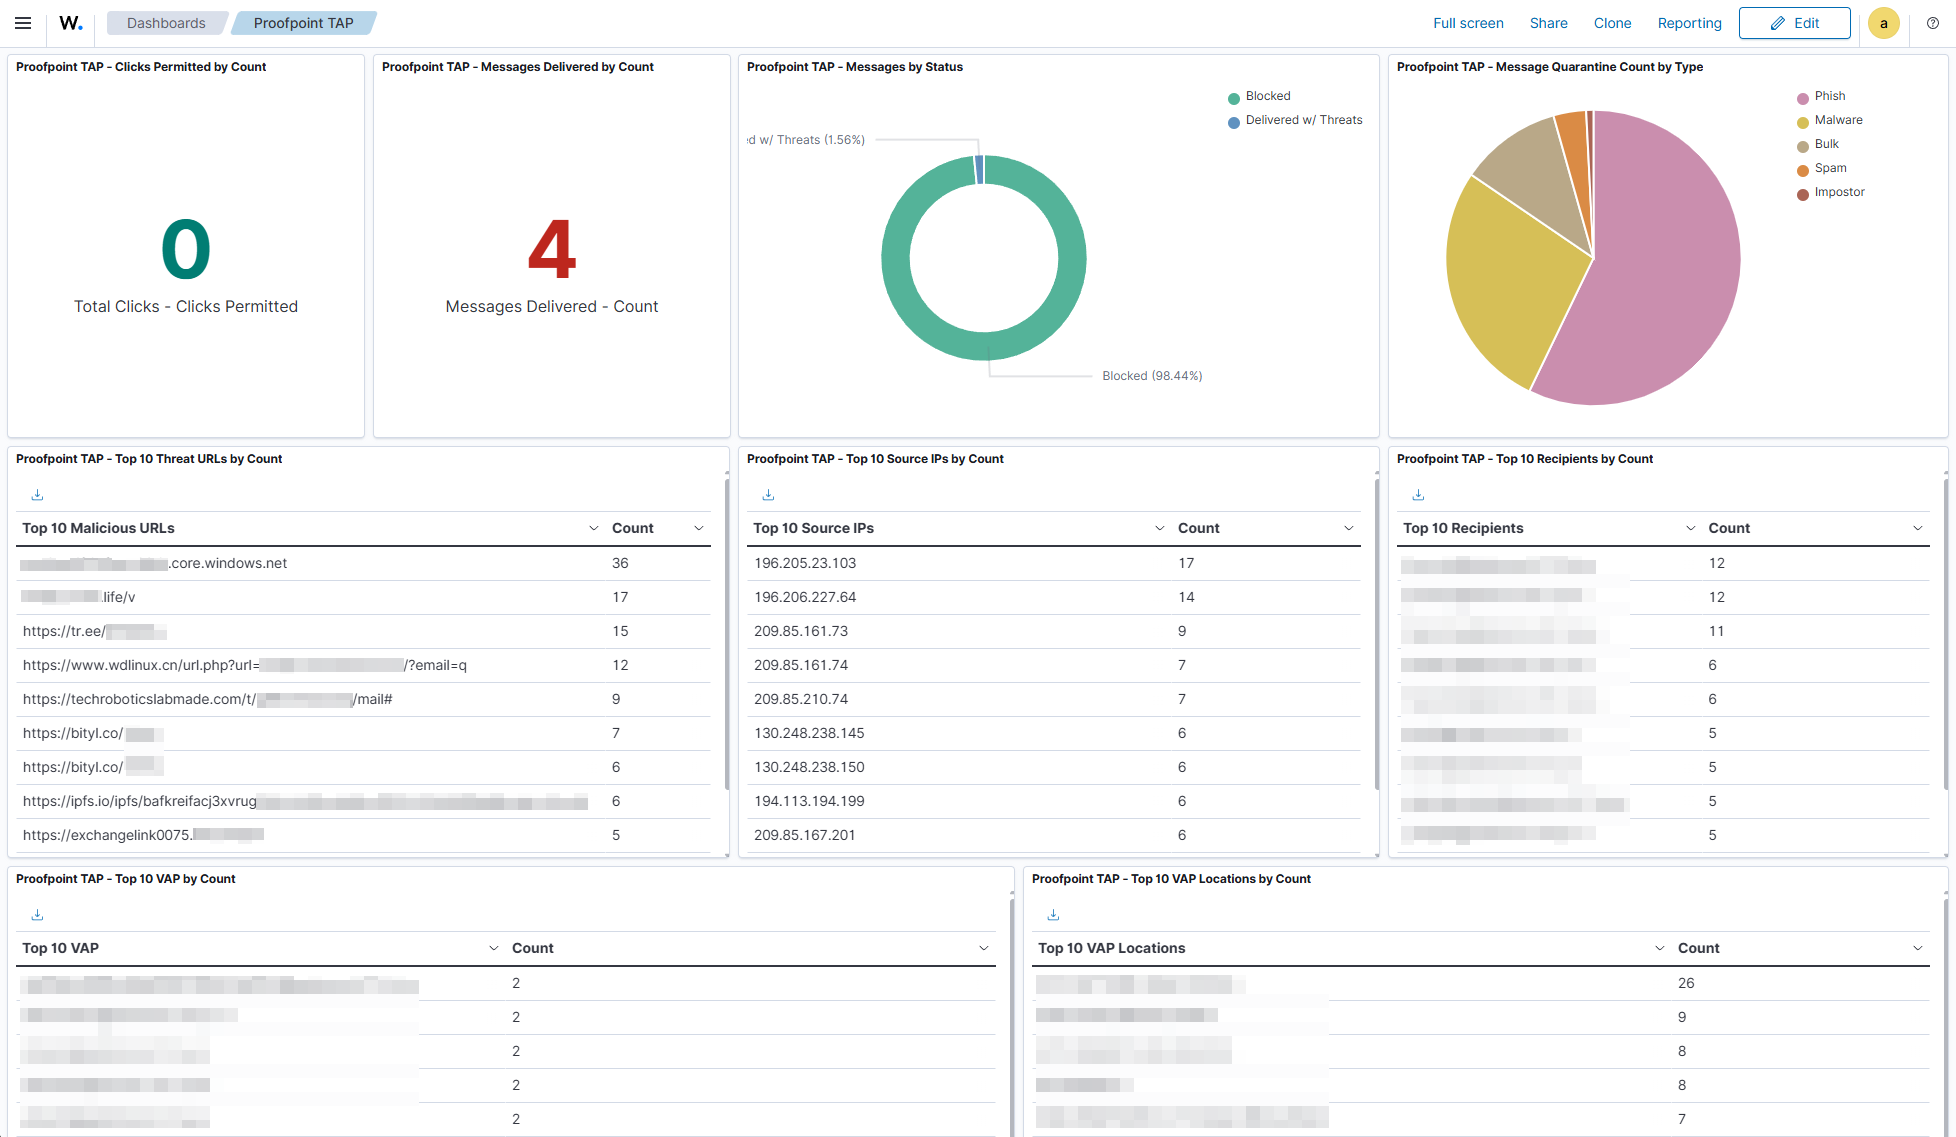Download the Top 10 Threat URLs table data
This screenshot has width=1956, height=1137.
tap(37, 494)
